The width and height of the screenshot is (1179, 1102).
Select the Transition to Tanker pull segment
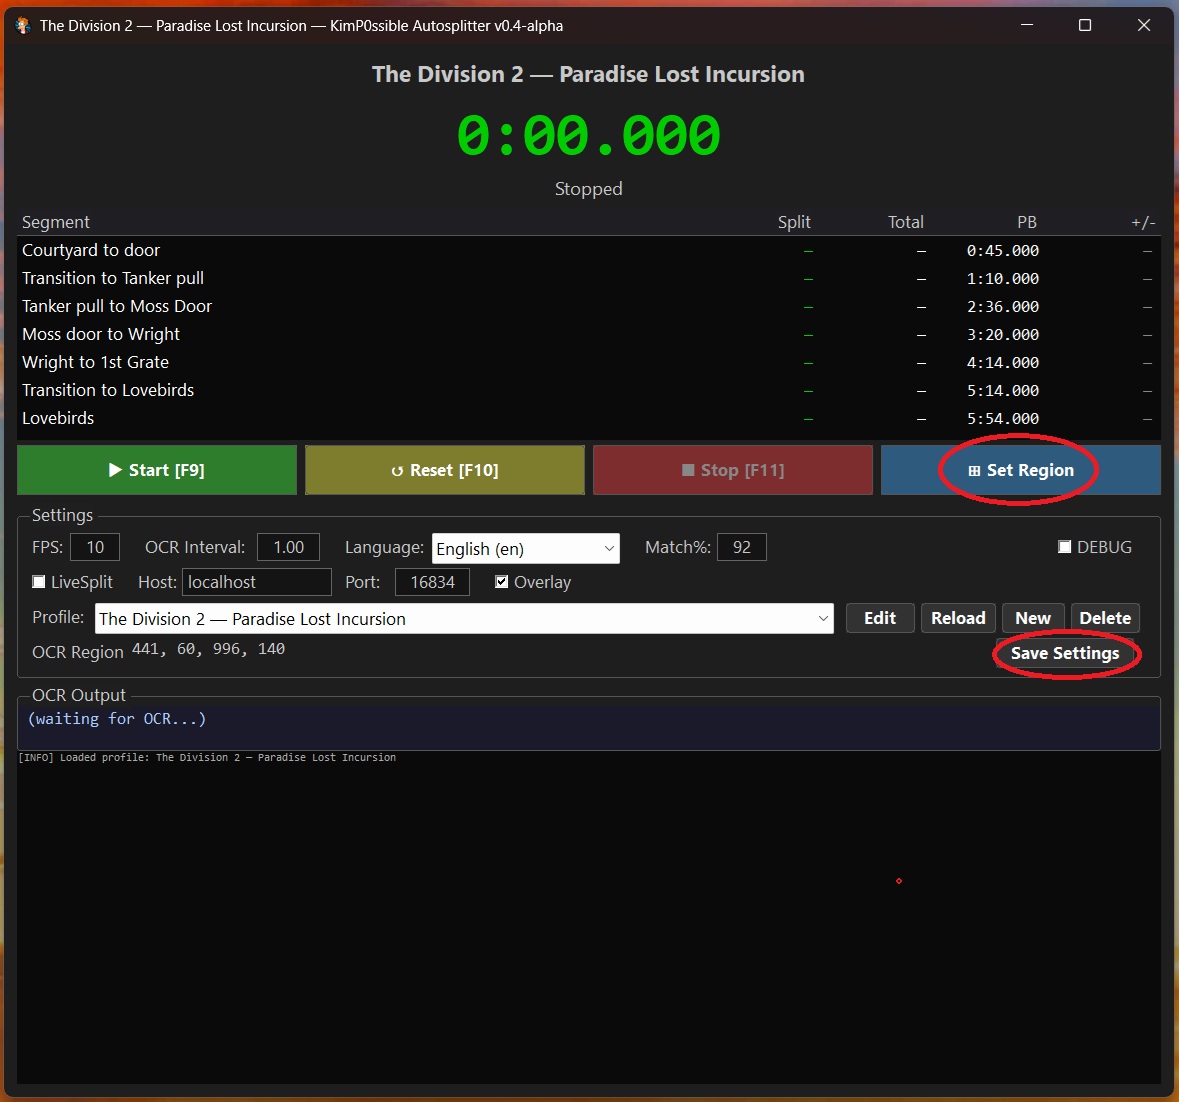(x=589, y=278)
